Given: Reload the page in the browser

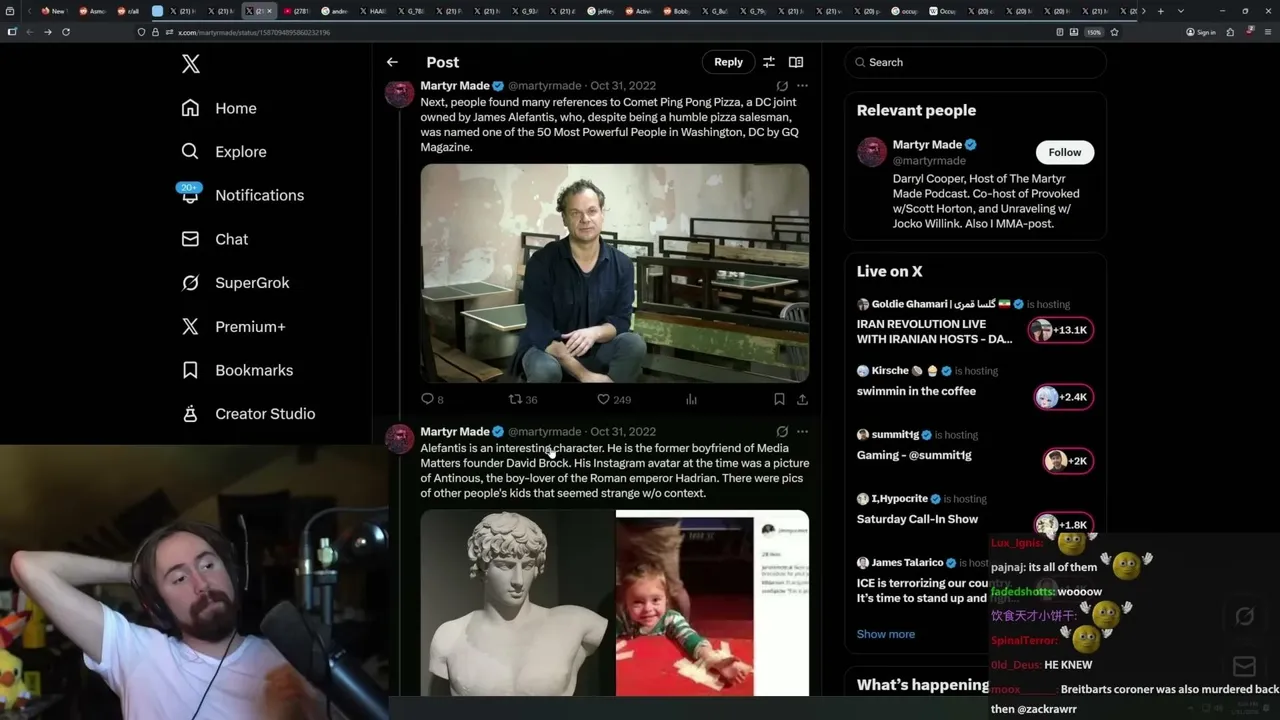Looking at the screenshot, I should [x=66, y=32].
